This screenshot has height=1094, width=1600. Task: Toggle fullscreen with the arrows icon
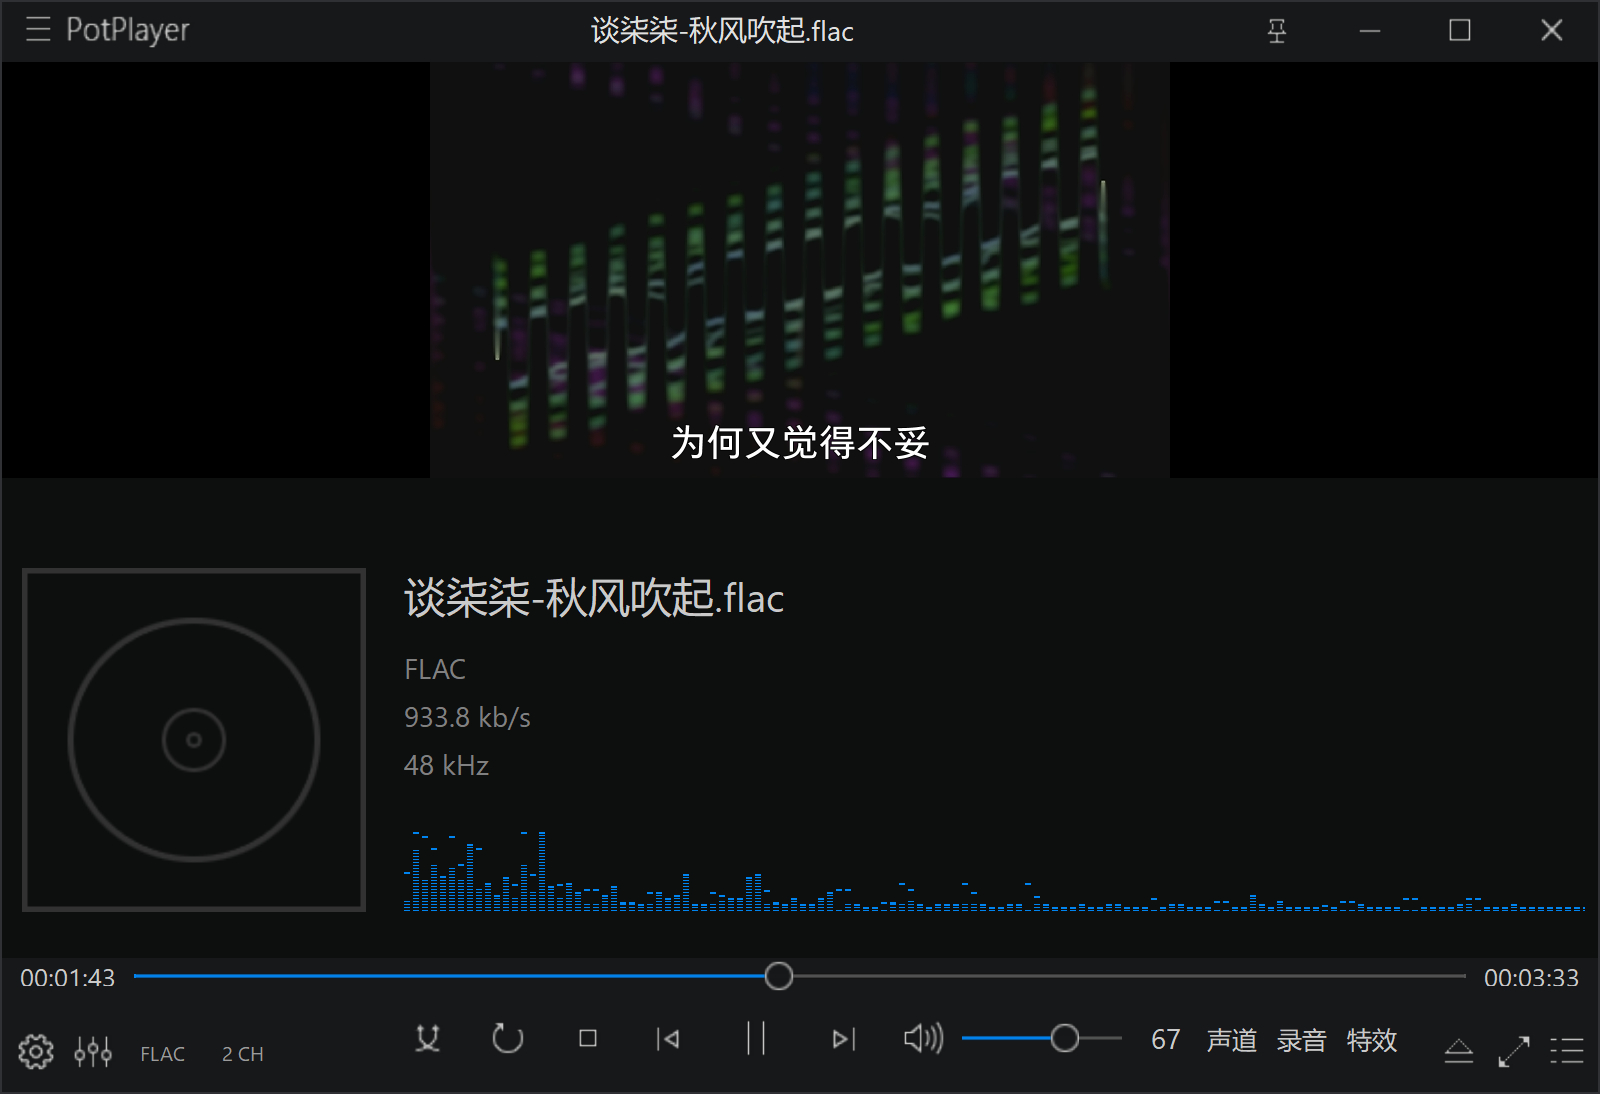click(x=1514, y=1051)
